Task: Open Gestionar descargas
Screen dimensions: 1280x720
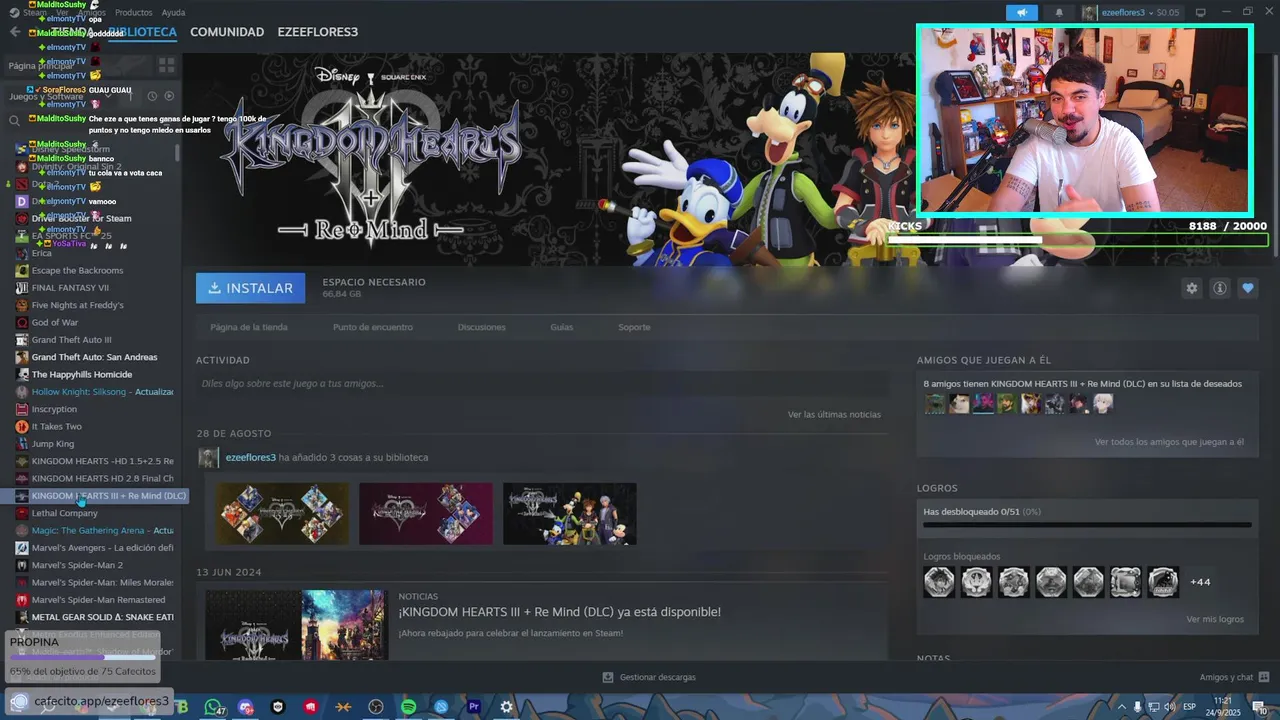Action: (x=657, y=677)
